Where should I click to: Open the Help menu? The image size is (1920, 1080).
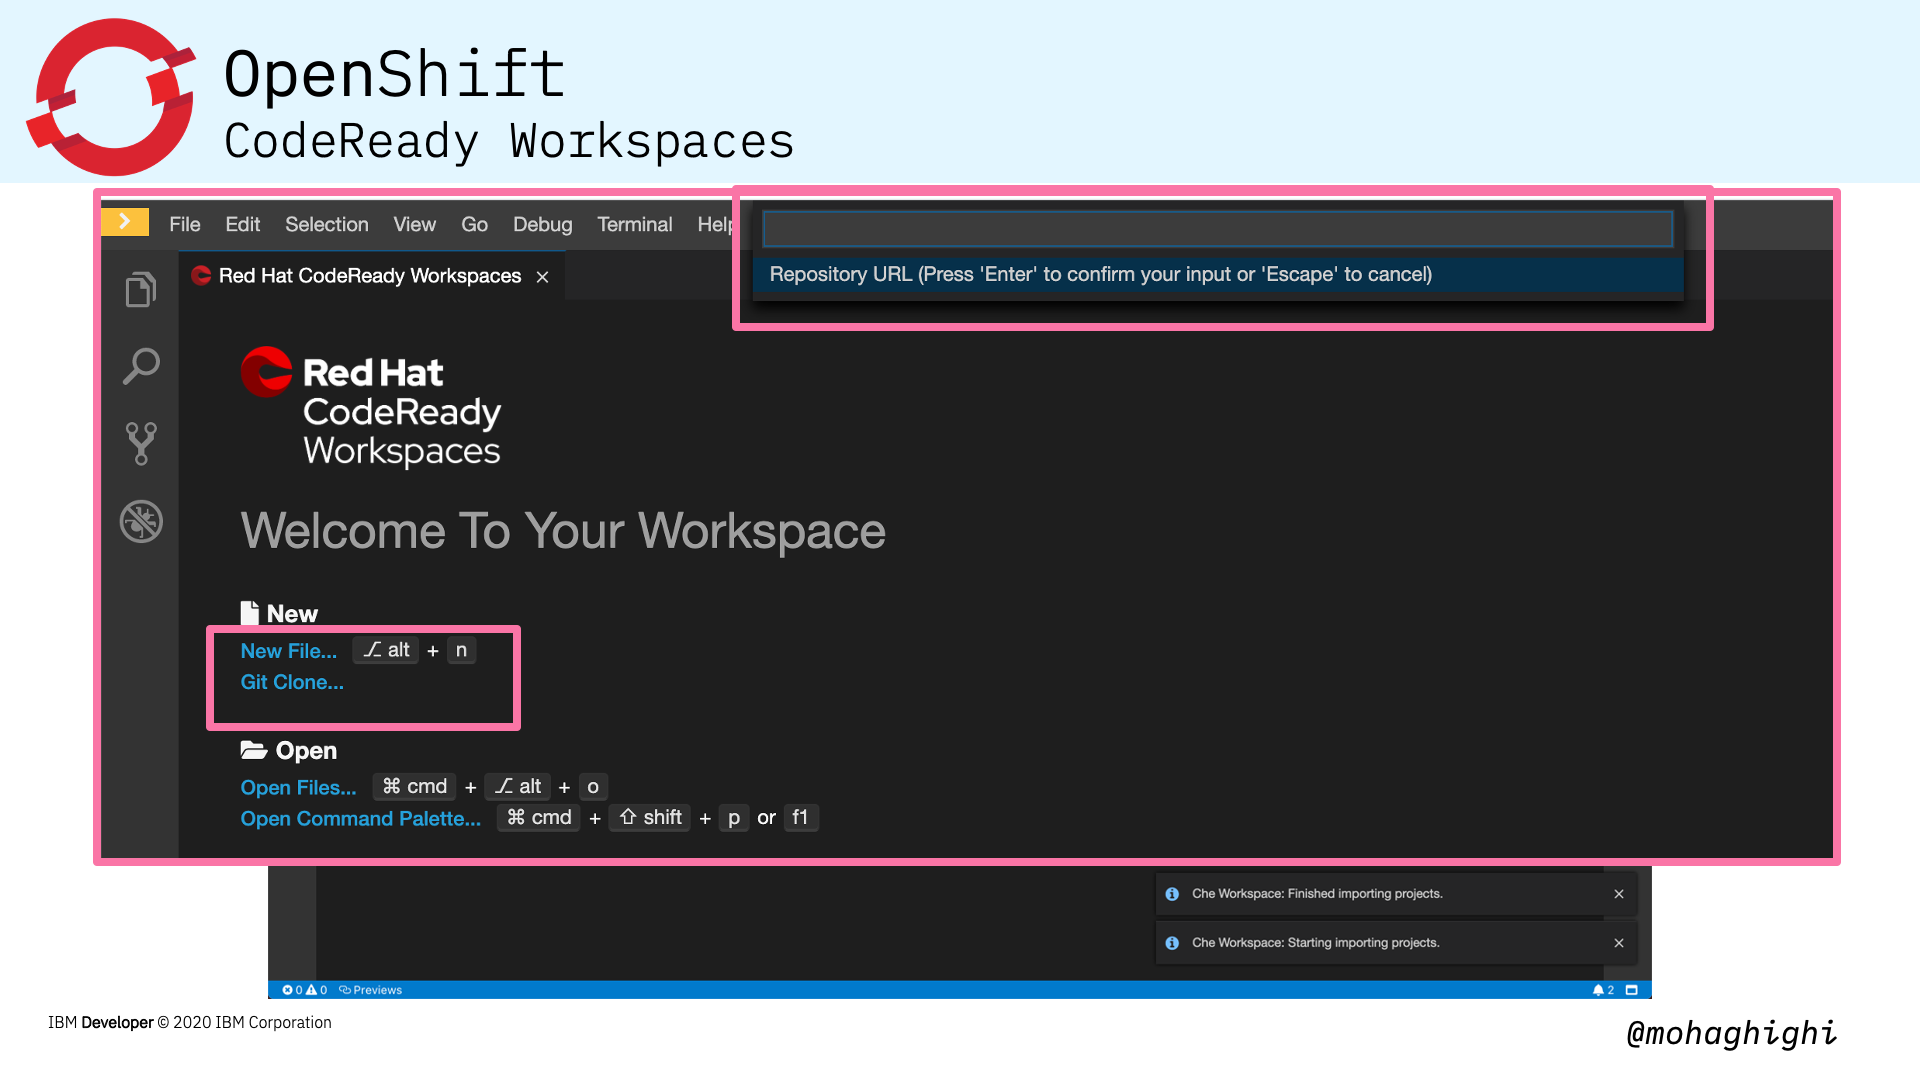tap(715, 225)
